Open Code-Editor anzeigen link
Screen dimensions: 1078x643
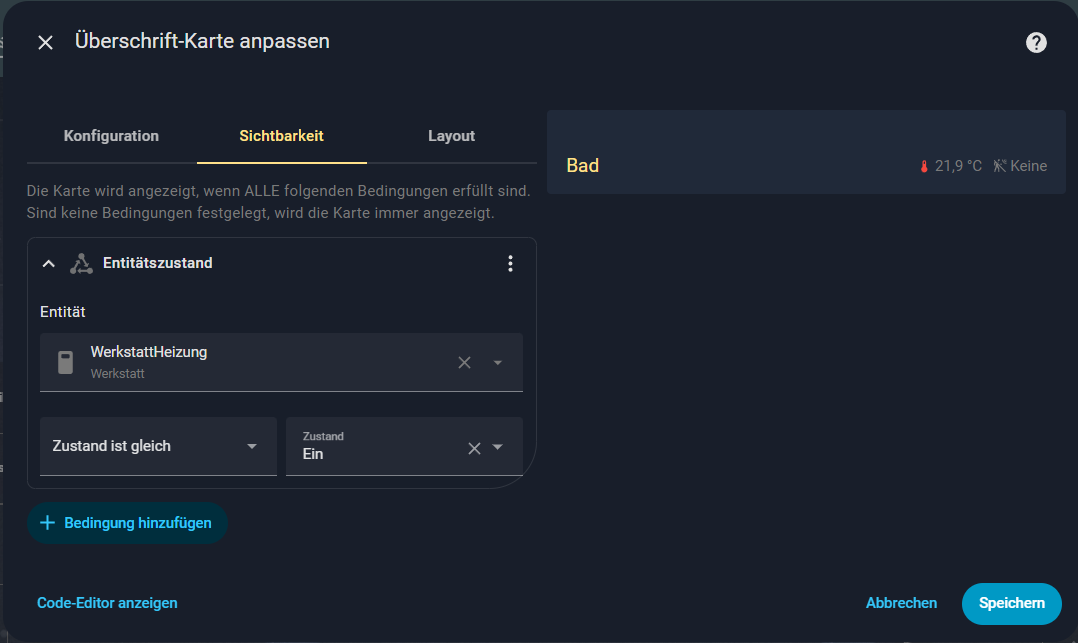107,603
